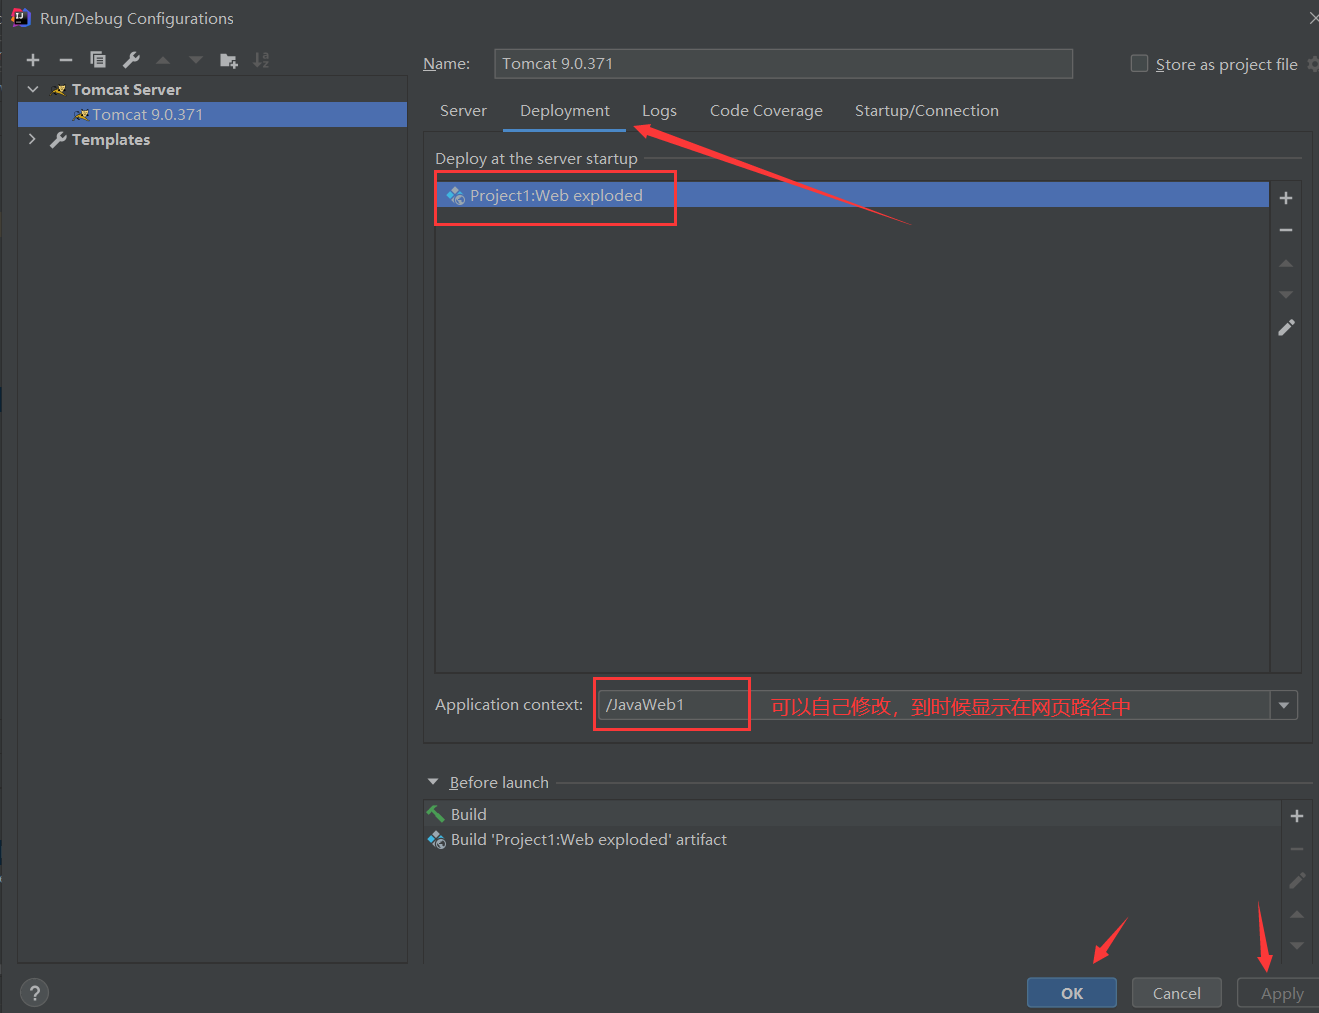The image size is (1319, 1013).
Task: Click the Apply button
Action: click(x=1280, y=993)
